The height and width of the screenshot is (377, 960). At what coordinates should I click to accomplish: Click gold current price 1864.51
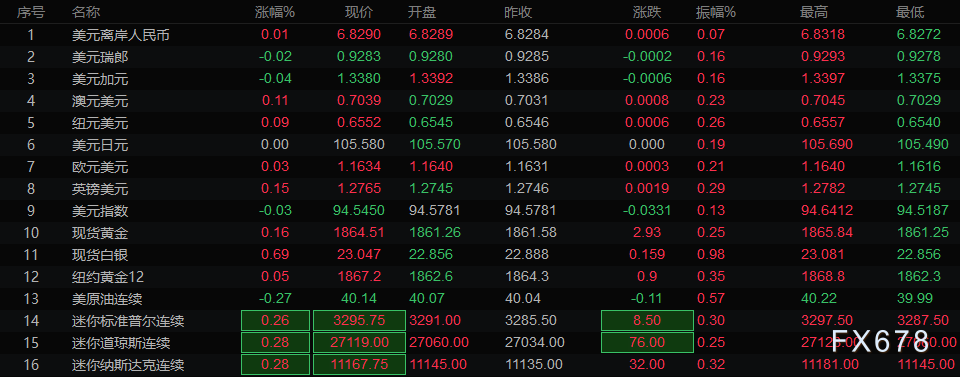[x=359, y=233]
